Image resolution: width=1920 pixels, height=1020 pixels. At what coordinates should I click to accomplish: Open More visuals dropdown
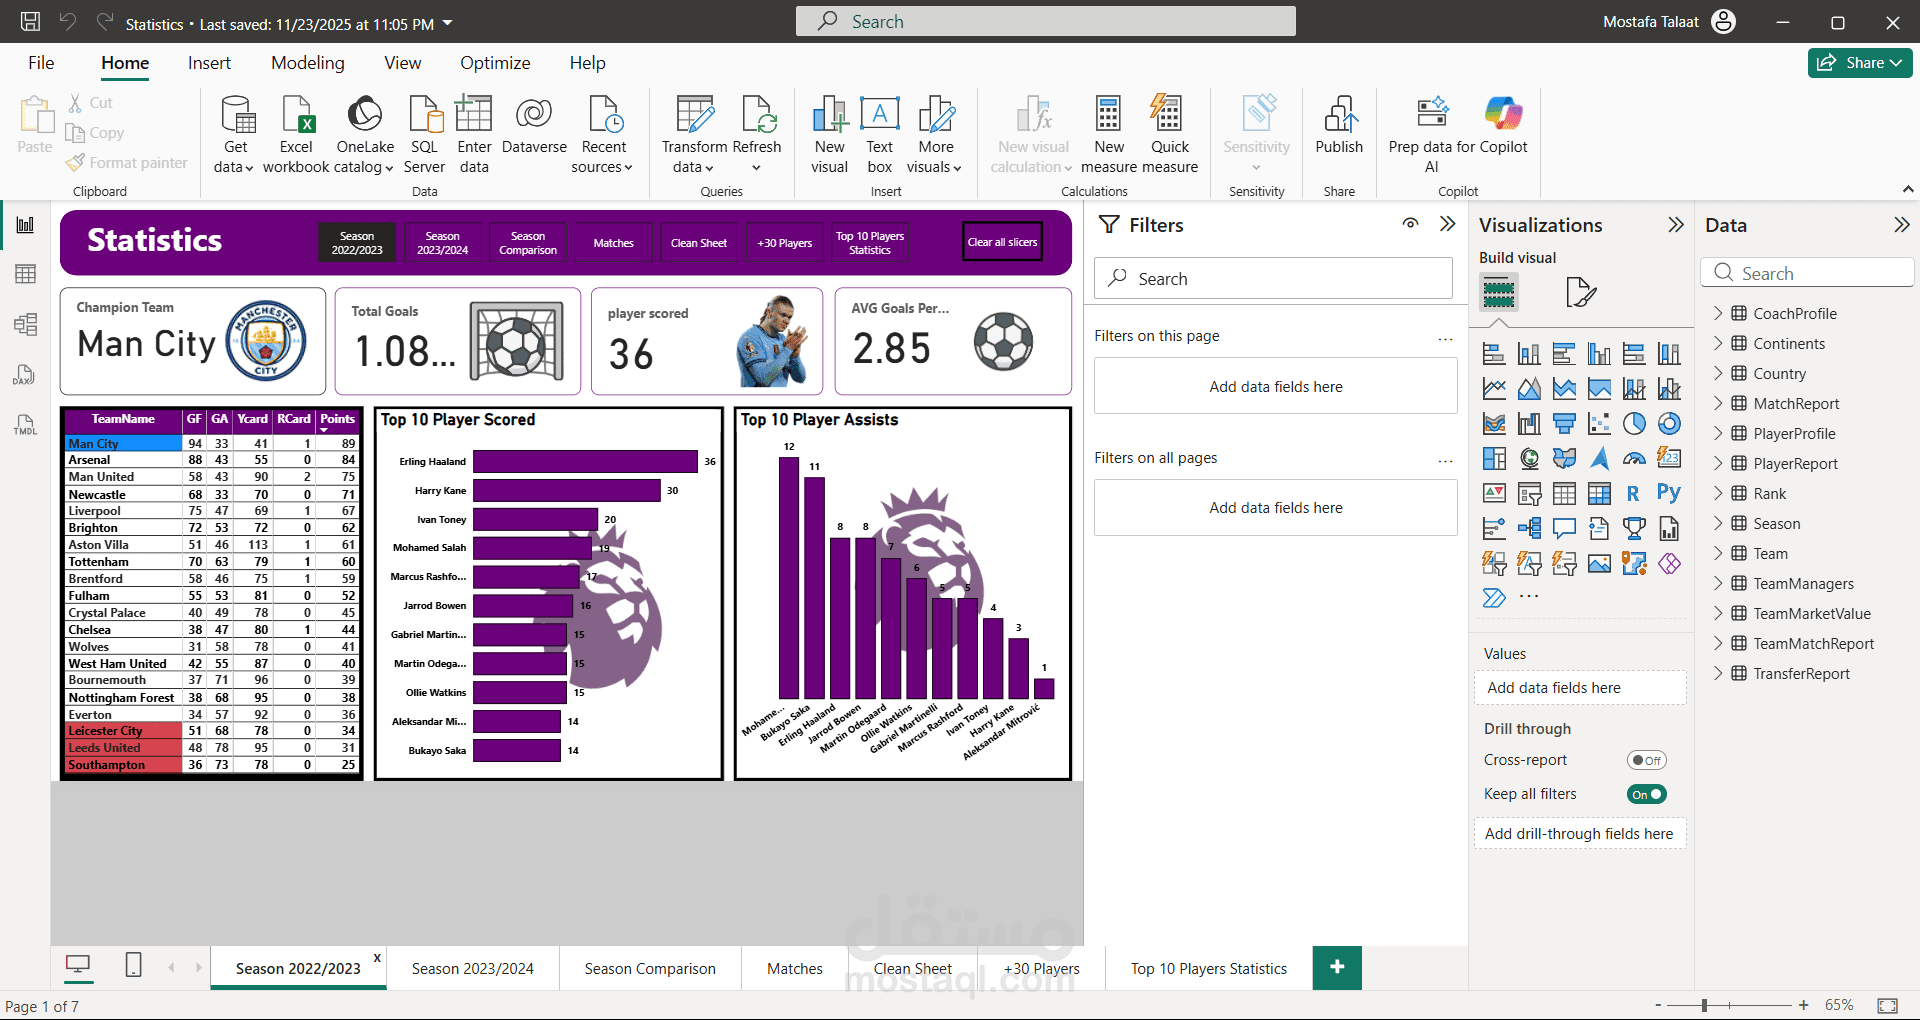pyautogui.click(x=935, y=135)
